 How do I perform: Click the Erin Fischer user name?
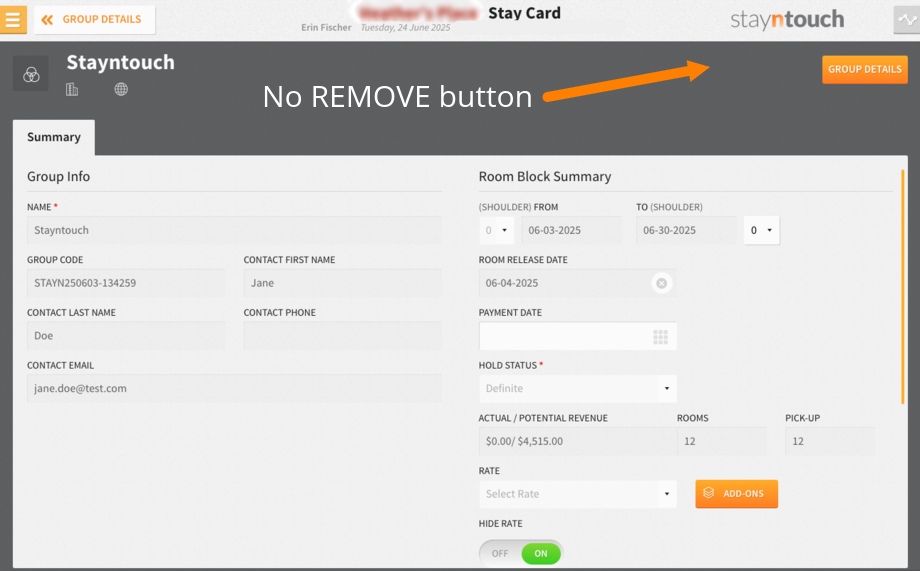[x=326, y=28]
